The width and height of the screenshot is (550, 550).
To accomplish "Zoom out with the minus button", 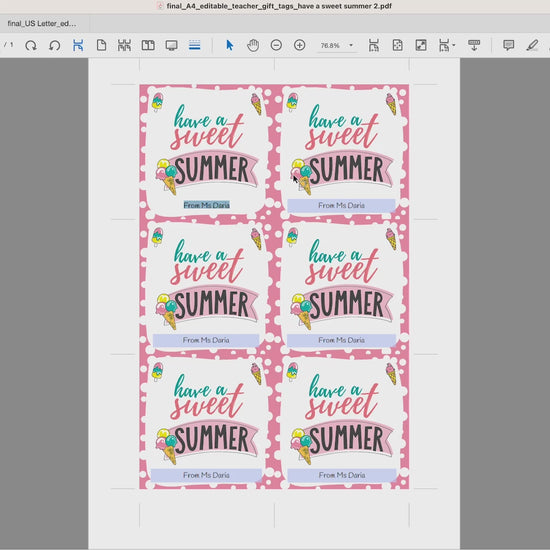I will [x=276, y=45].
